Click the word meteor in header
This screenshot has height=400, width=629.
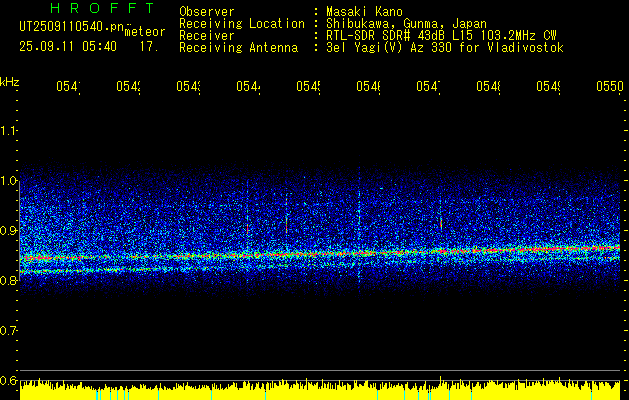(145, 32)
